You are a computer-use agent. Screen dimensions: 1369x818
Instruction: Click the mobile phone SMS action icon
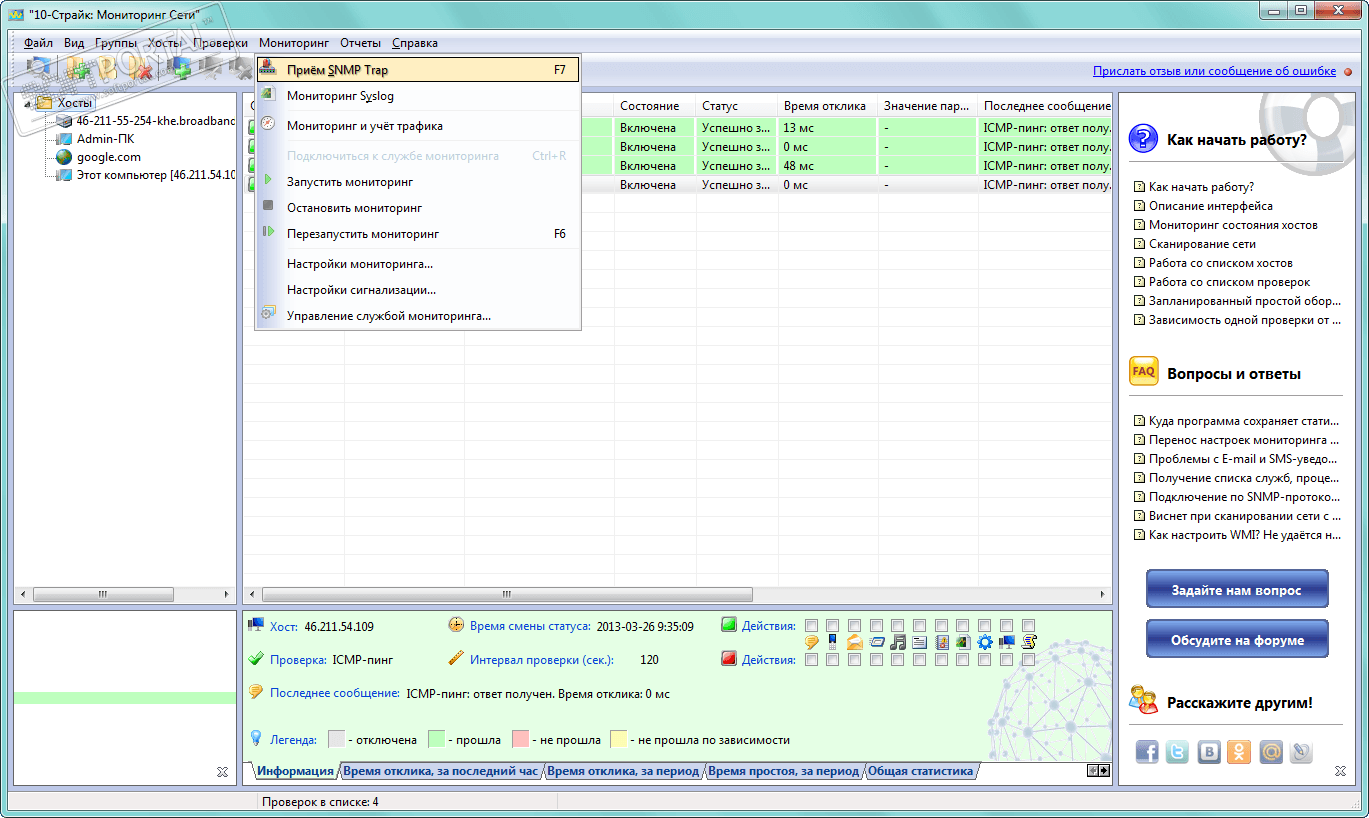(833, 642)
